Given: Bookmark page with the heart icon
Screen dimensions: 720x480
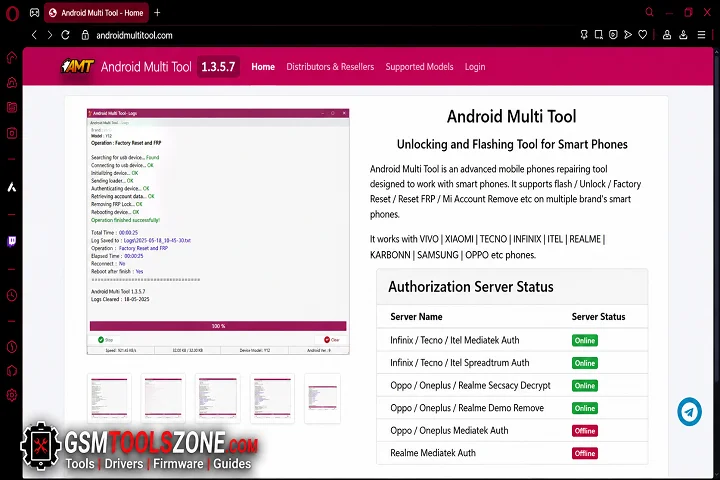Looking at the screenshot, I should (642, 35).
